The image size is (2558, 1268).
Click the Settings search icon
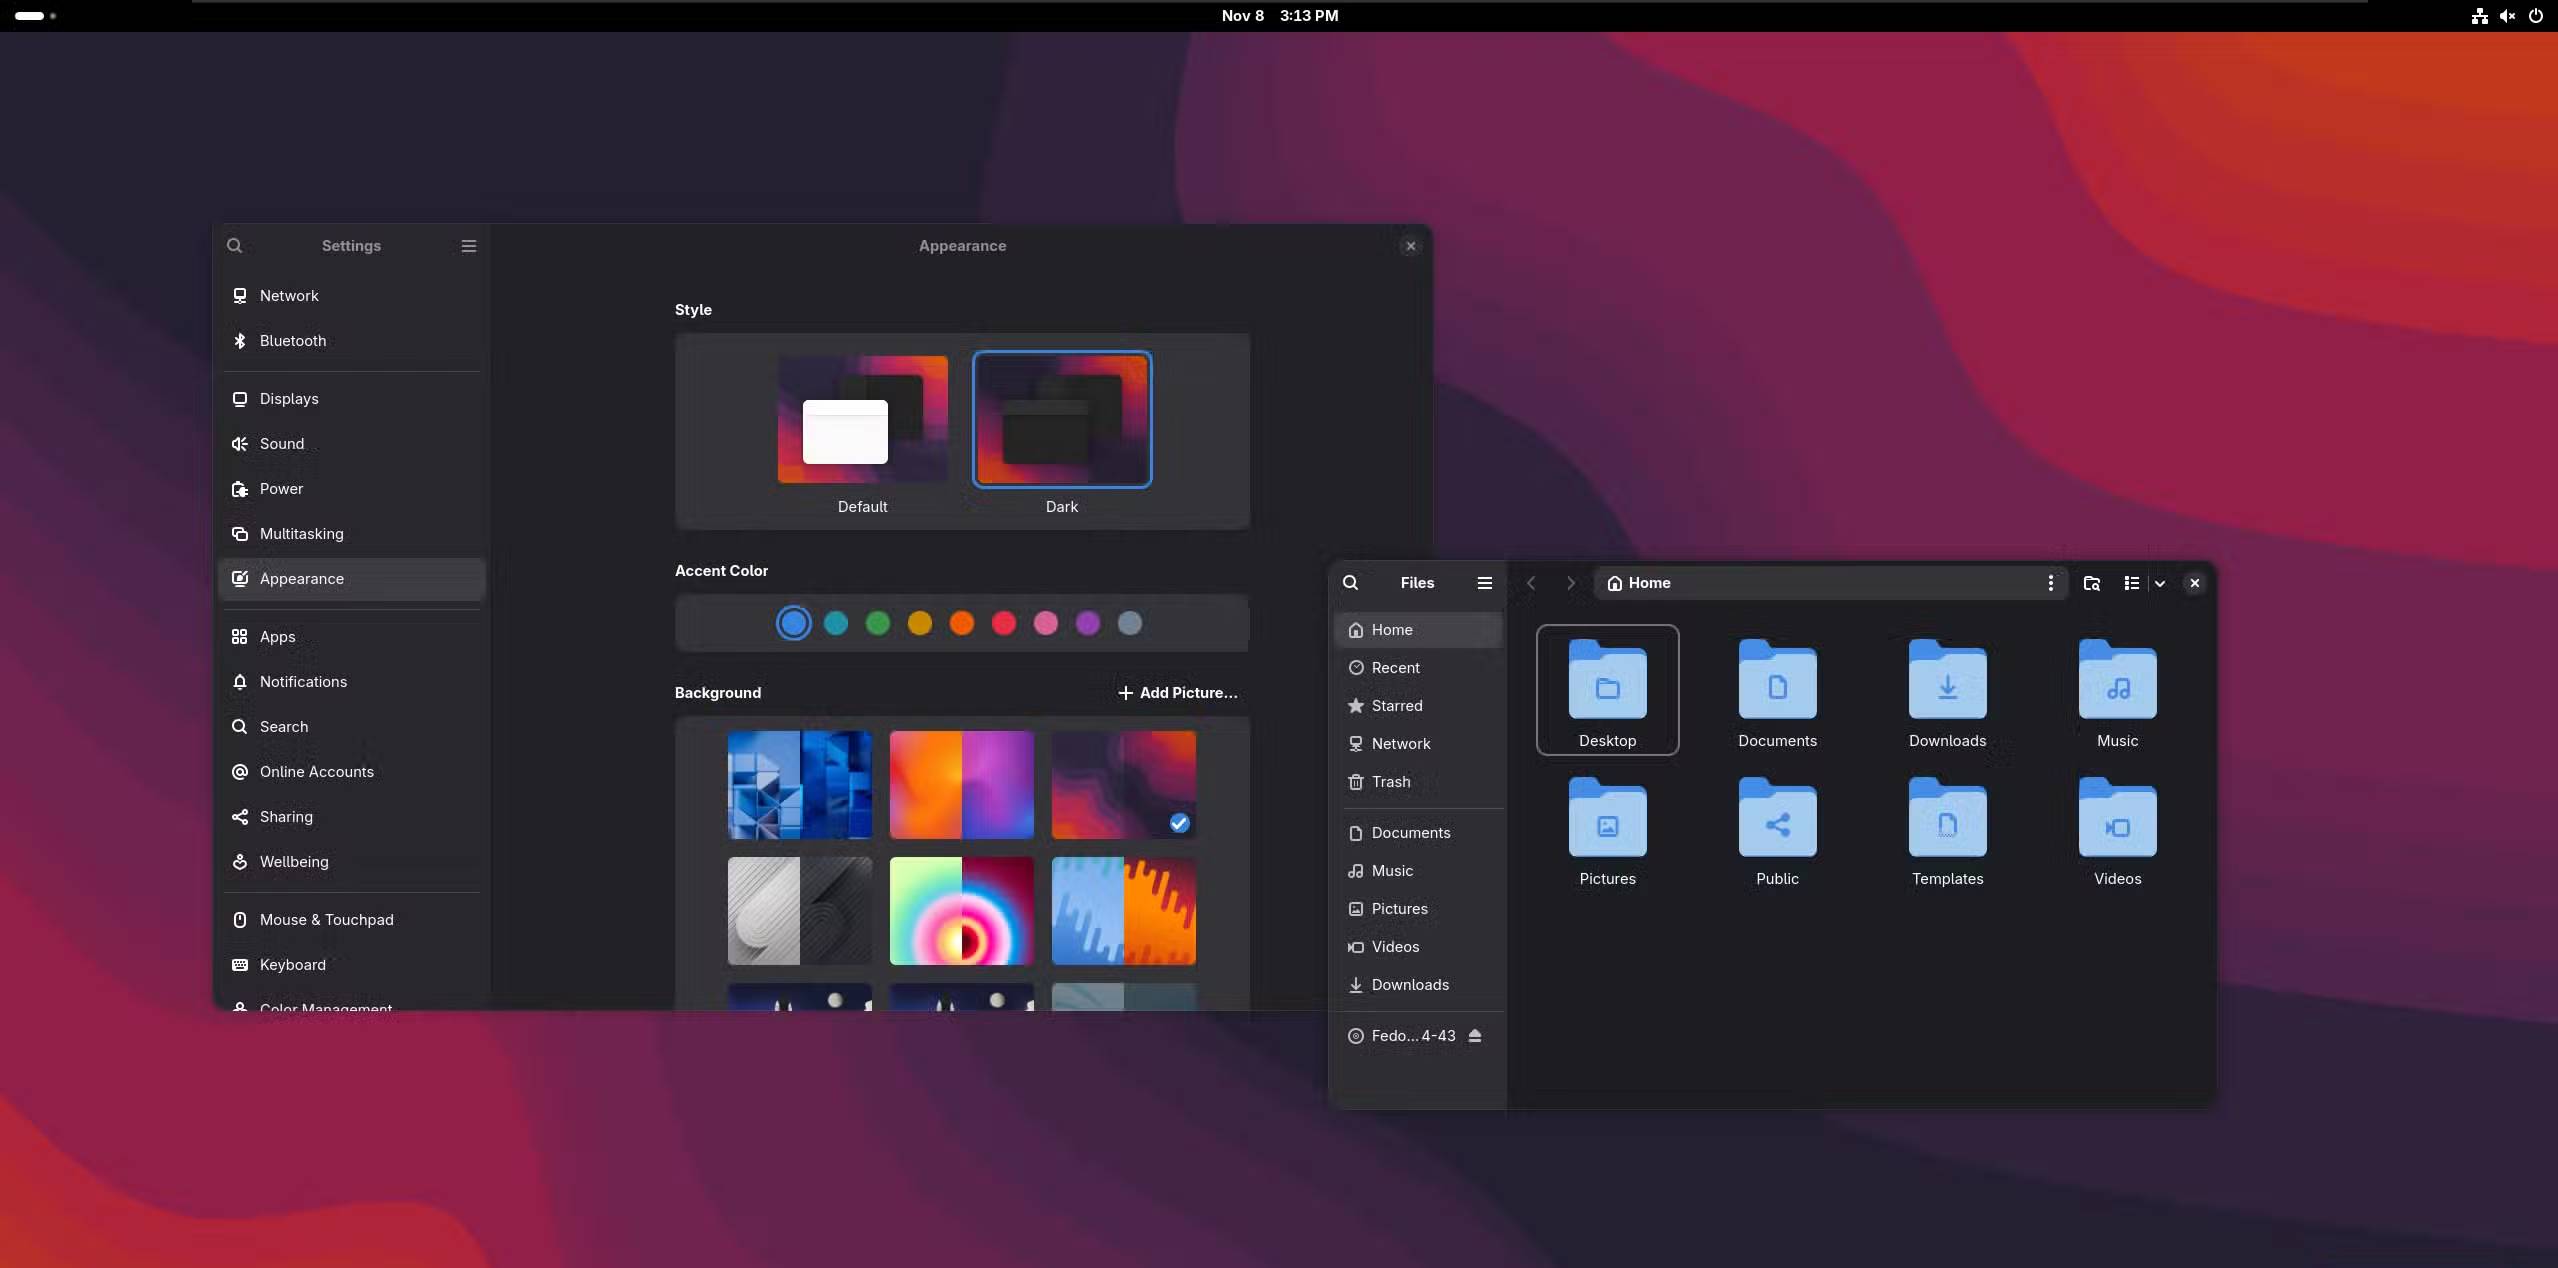pyautogui.click(x=234, y=246)
